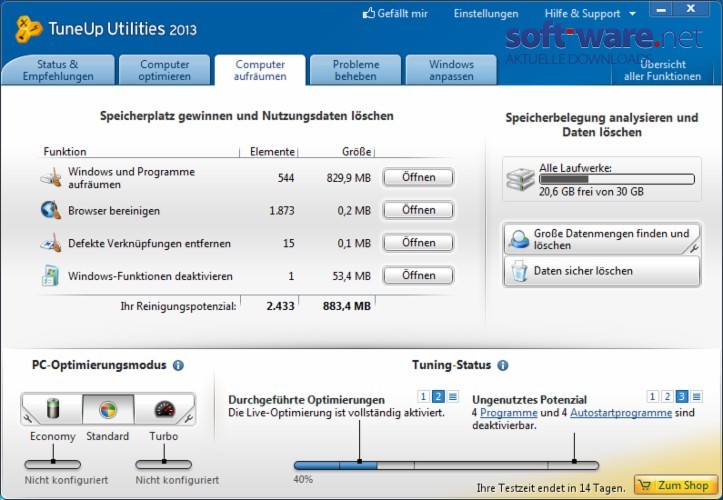
Task: Click Öffnen for Browser bereinigen
Action: tap(418, 210)
